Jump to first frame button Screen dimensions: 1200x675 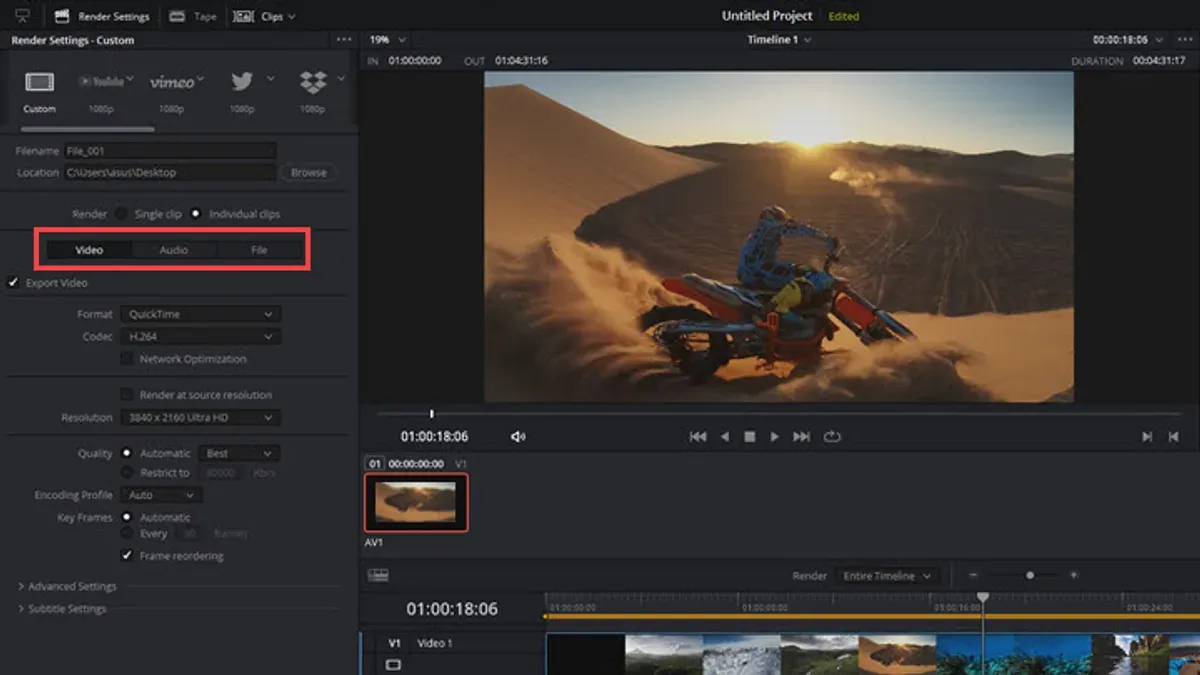tap(698, 437)
